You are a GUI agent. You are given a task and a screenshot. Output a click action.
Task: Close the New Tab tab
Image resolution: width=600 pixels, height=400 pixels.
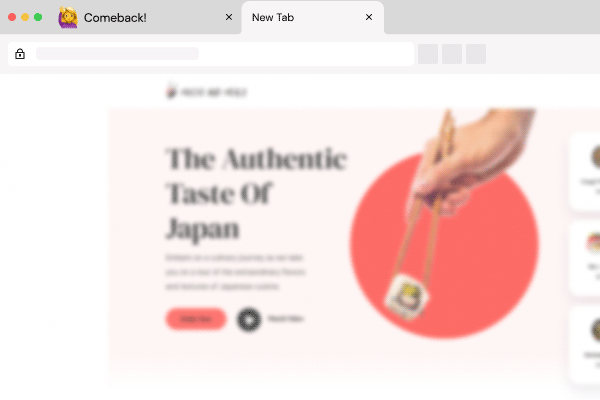click(x=369, y=17)
